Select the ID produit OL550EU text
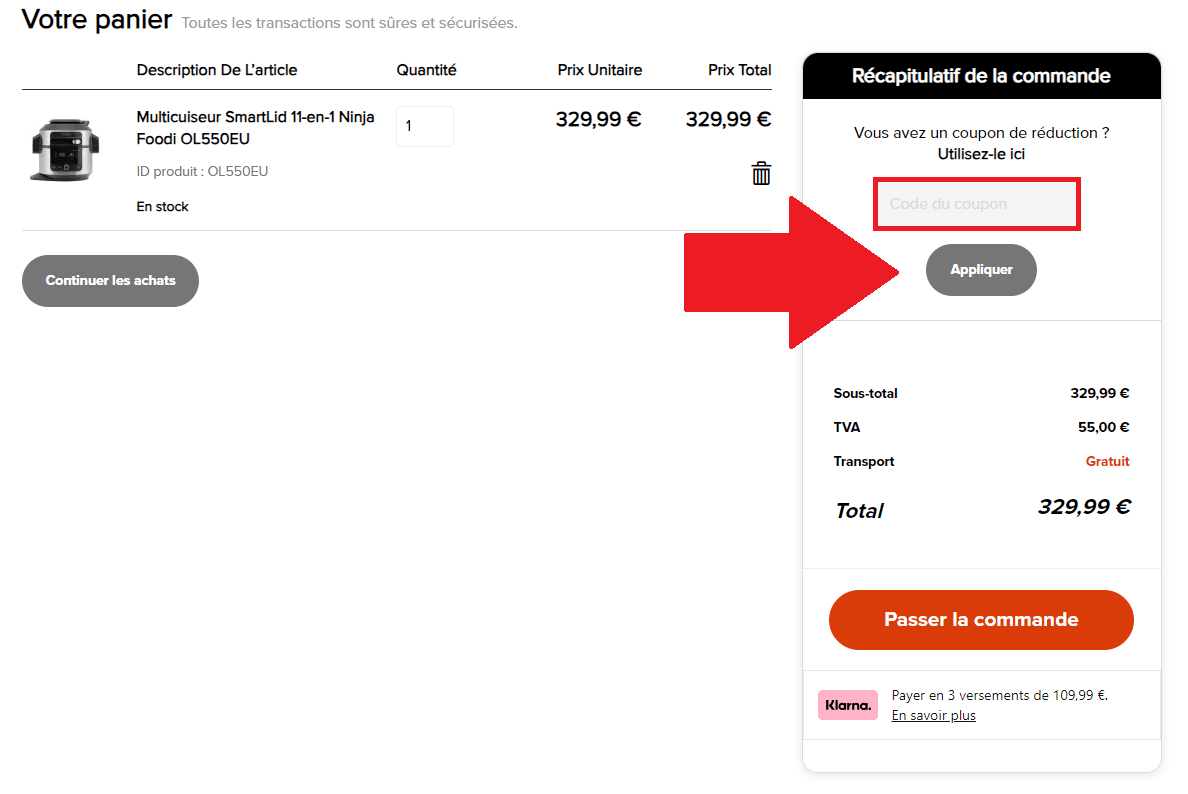 202,171
